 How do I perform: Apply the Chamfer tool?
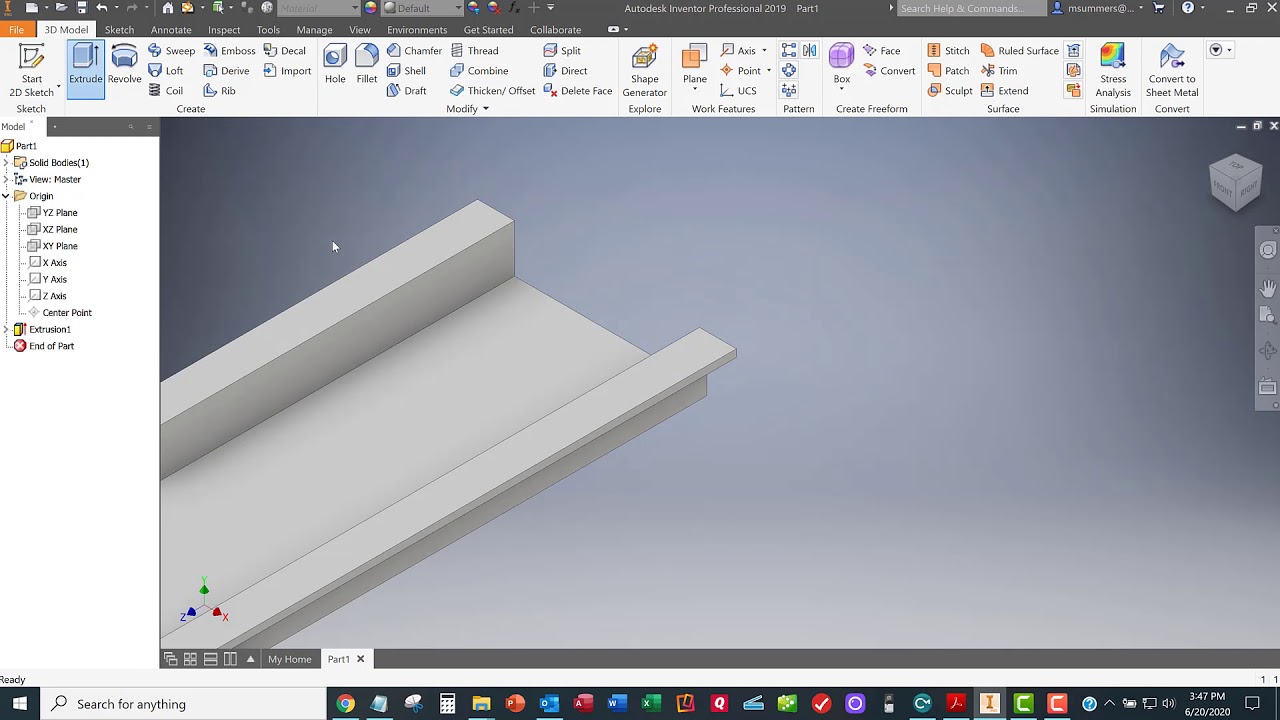pos(414,51)
